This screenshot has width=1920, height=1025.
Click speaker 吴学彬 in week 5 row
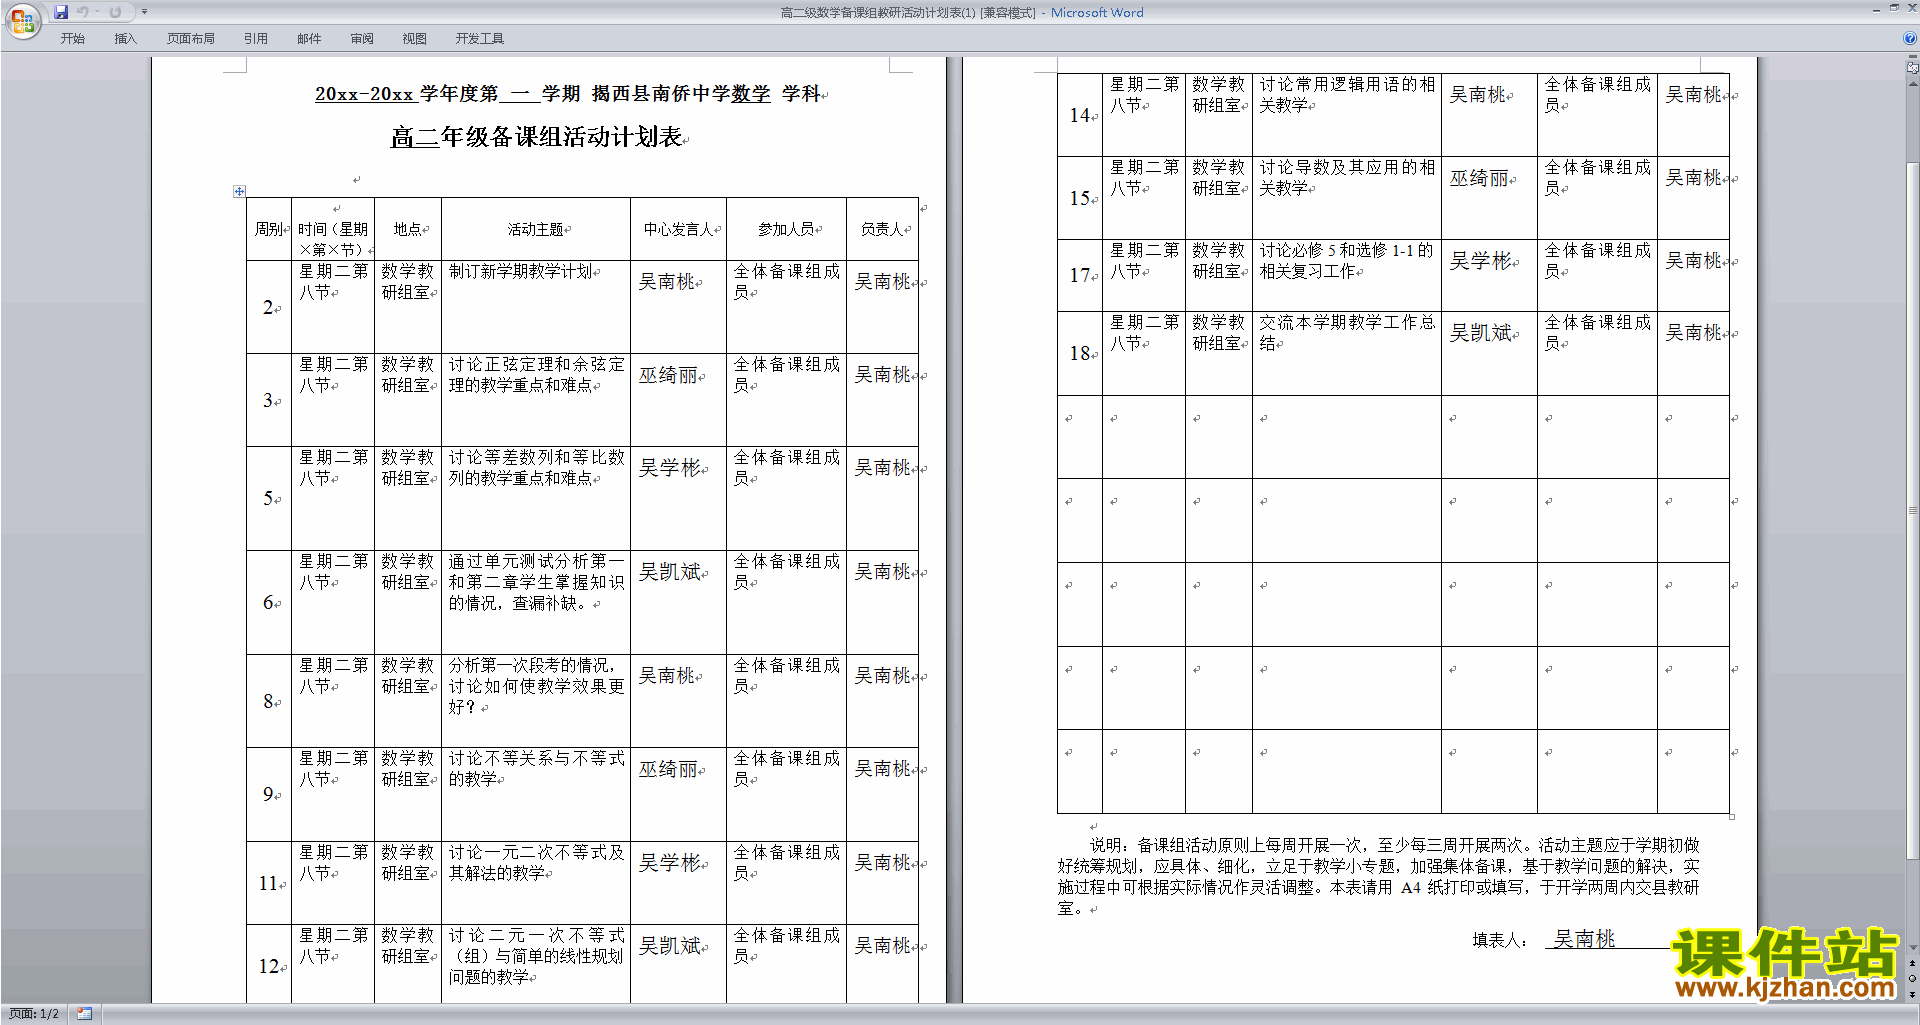click(x=670, y=468)
